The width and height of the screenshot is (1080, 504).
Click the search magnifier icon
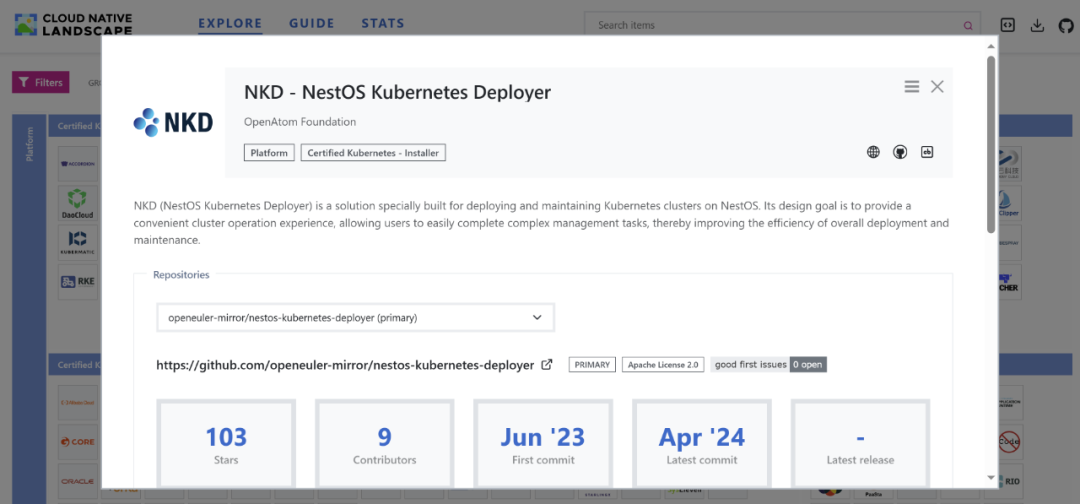[x=967, y=26]
